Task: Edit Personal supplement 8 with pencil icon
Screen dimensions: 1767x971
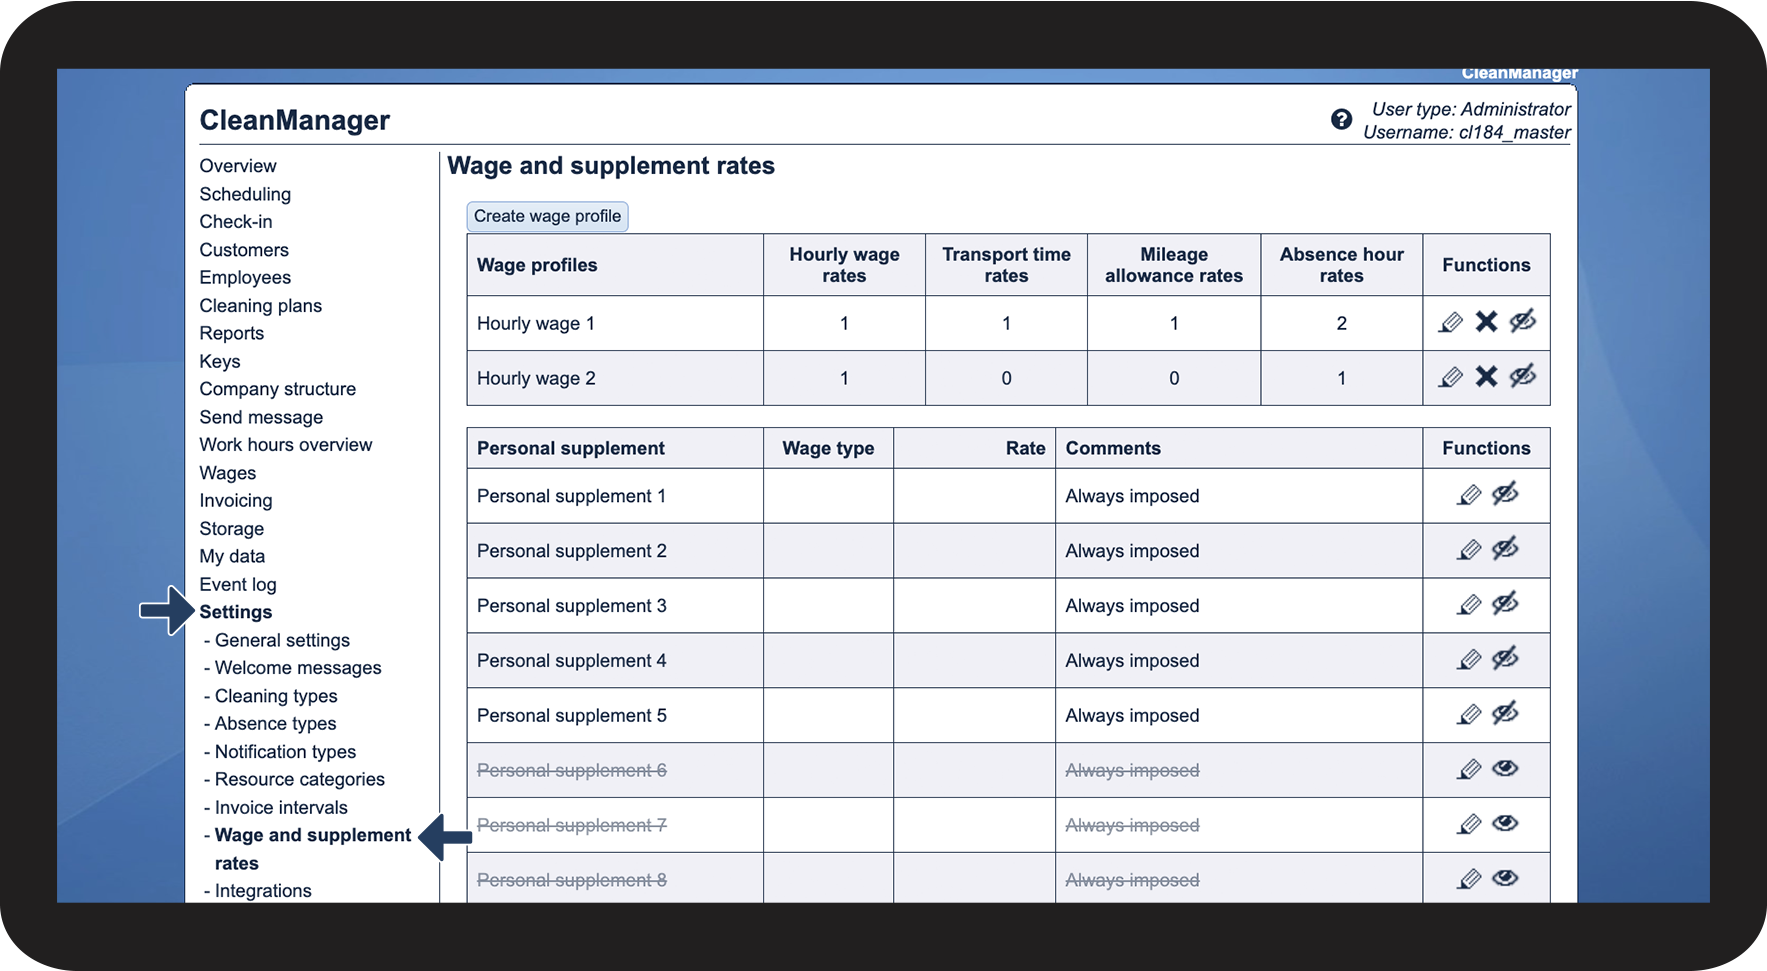Action: [x=1468, y=879]
